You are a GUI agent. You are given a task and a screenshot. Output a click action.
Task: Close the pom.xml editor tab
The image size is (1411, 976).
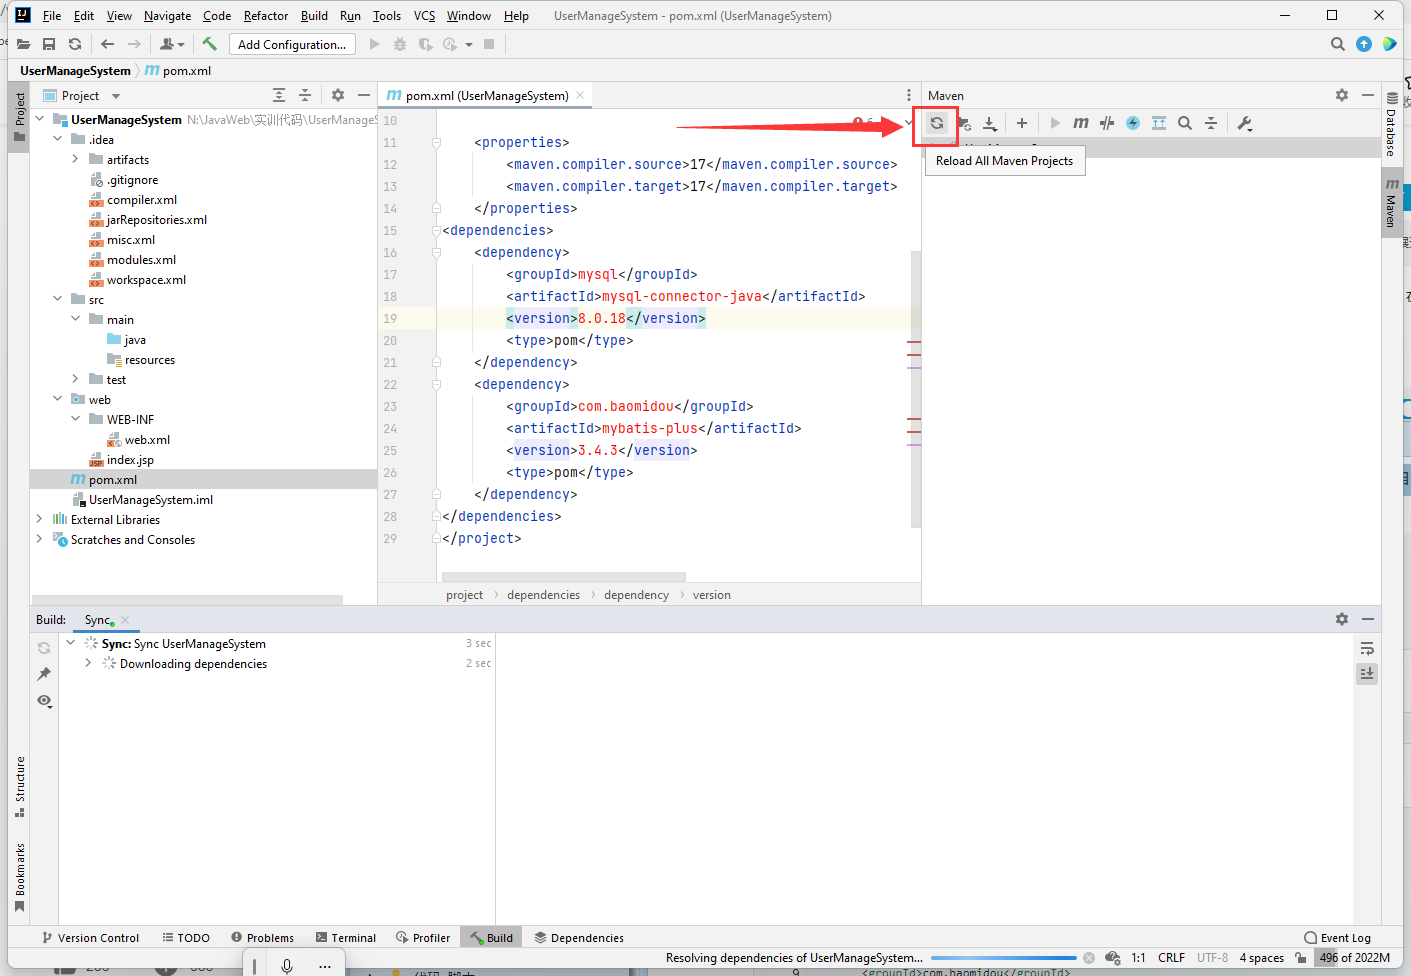(x=579, y=95)
